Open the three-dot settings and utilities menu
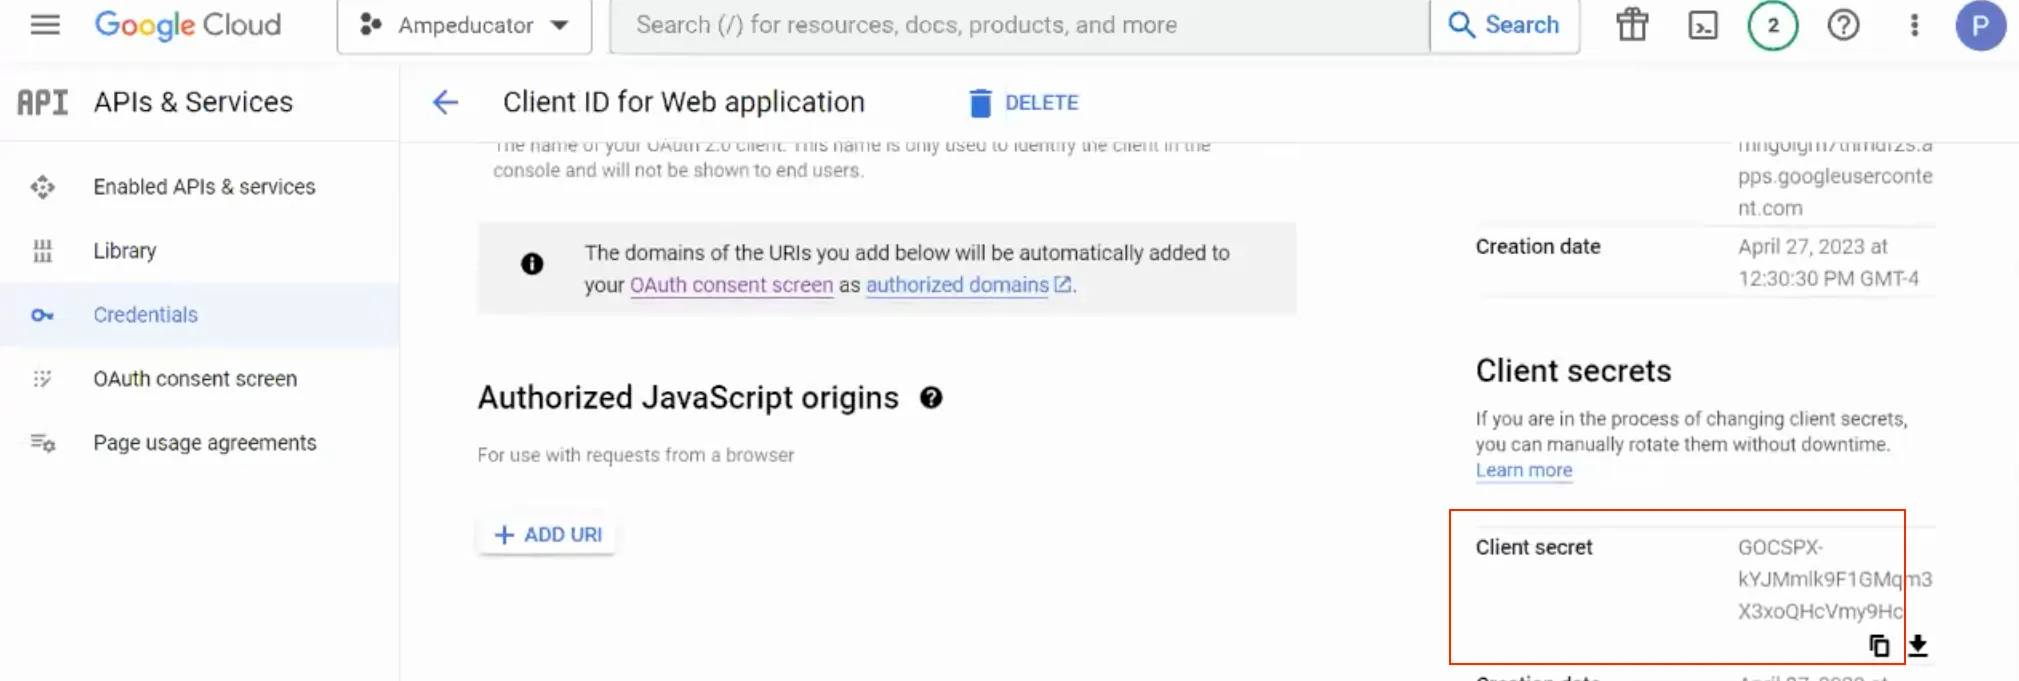Screen dimensions: 2019x681 pyautogui.click(x=1914, y=25)
